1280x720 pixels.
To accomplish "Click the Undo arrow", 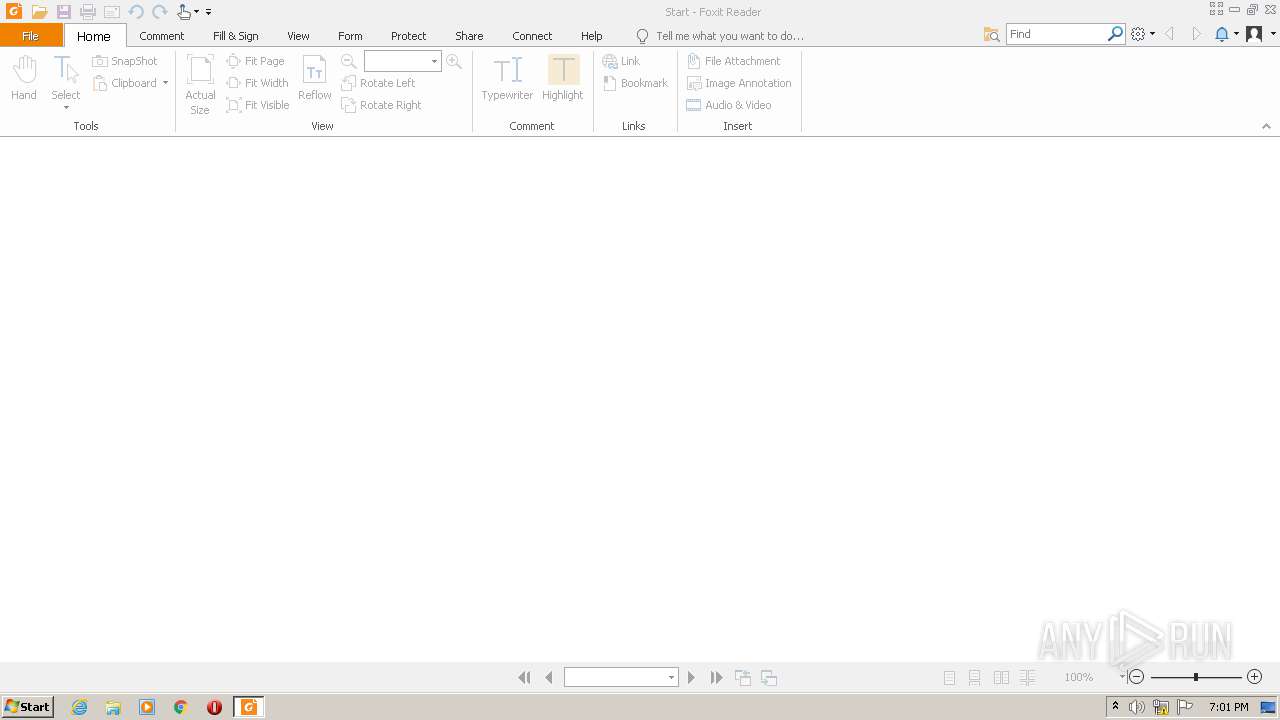I will 136,12.
